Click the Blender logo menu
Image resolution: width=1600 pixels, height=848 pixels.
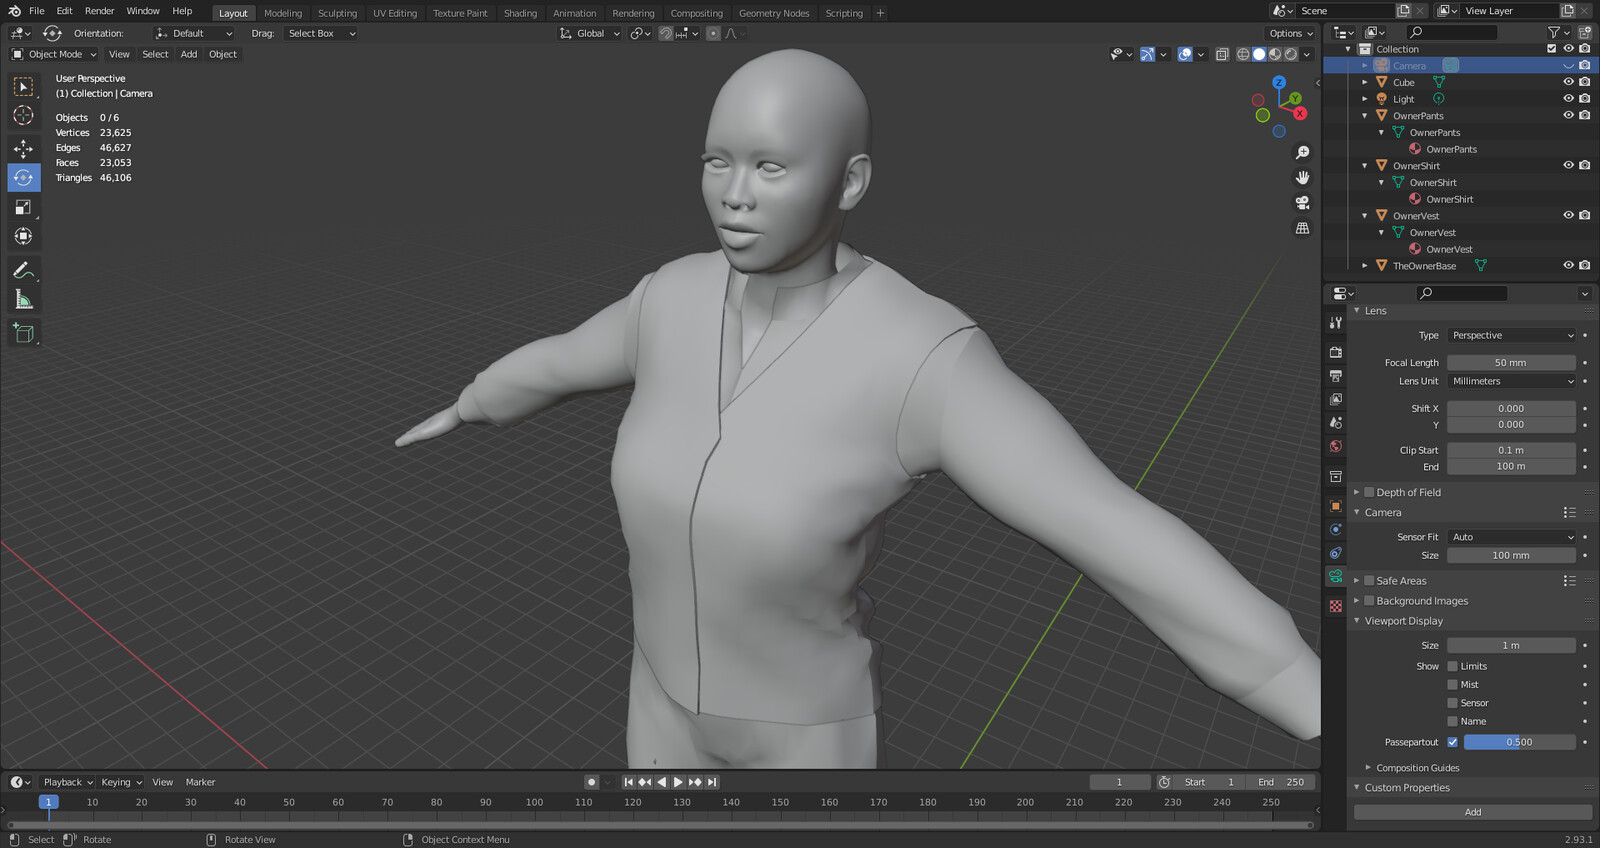coord(14,11)
